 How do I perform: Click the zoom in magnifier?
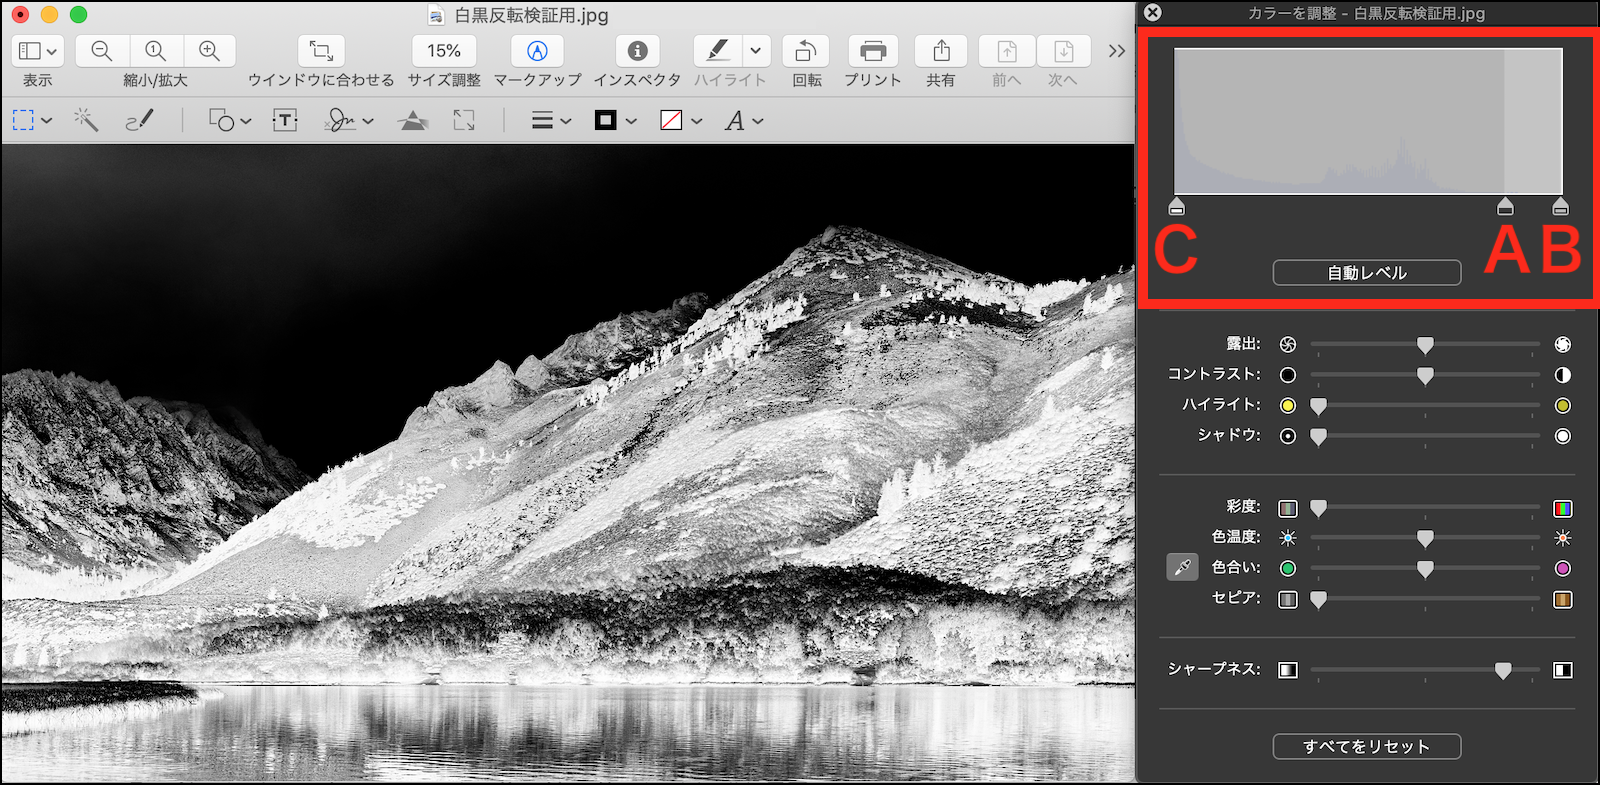[209, 51]
